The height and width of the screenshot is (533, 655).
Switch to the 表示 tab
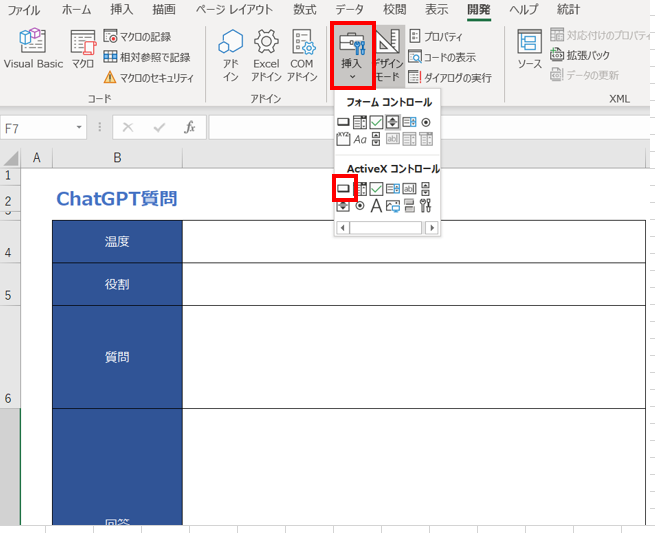click(x=437, y=10)
